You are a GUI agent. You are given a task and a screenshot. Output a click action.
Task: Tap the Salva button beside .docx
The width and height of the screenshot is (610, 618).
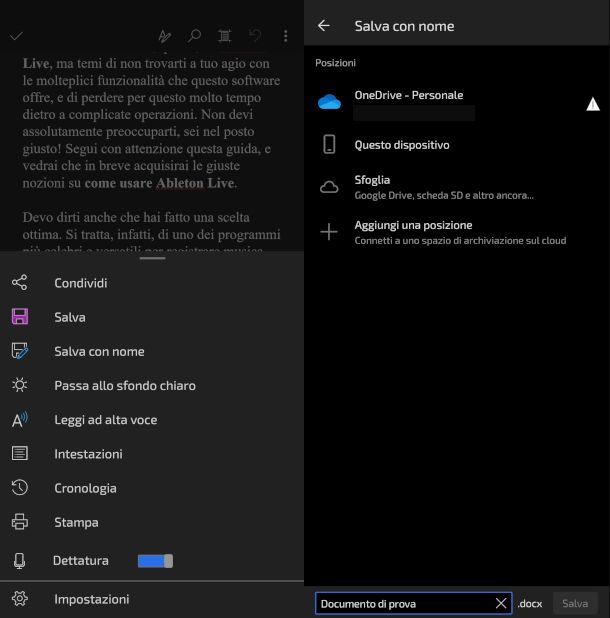point(575,603)
